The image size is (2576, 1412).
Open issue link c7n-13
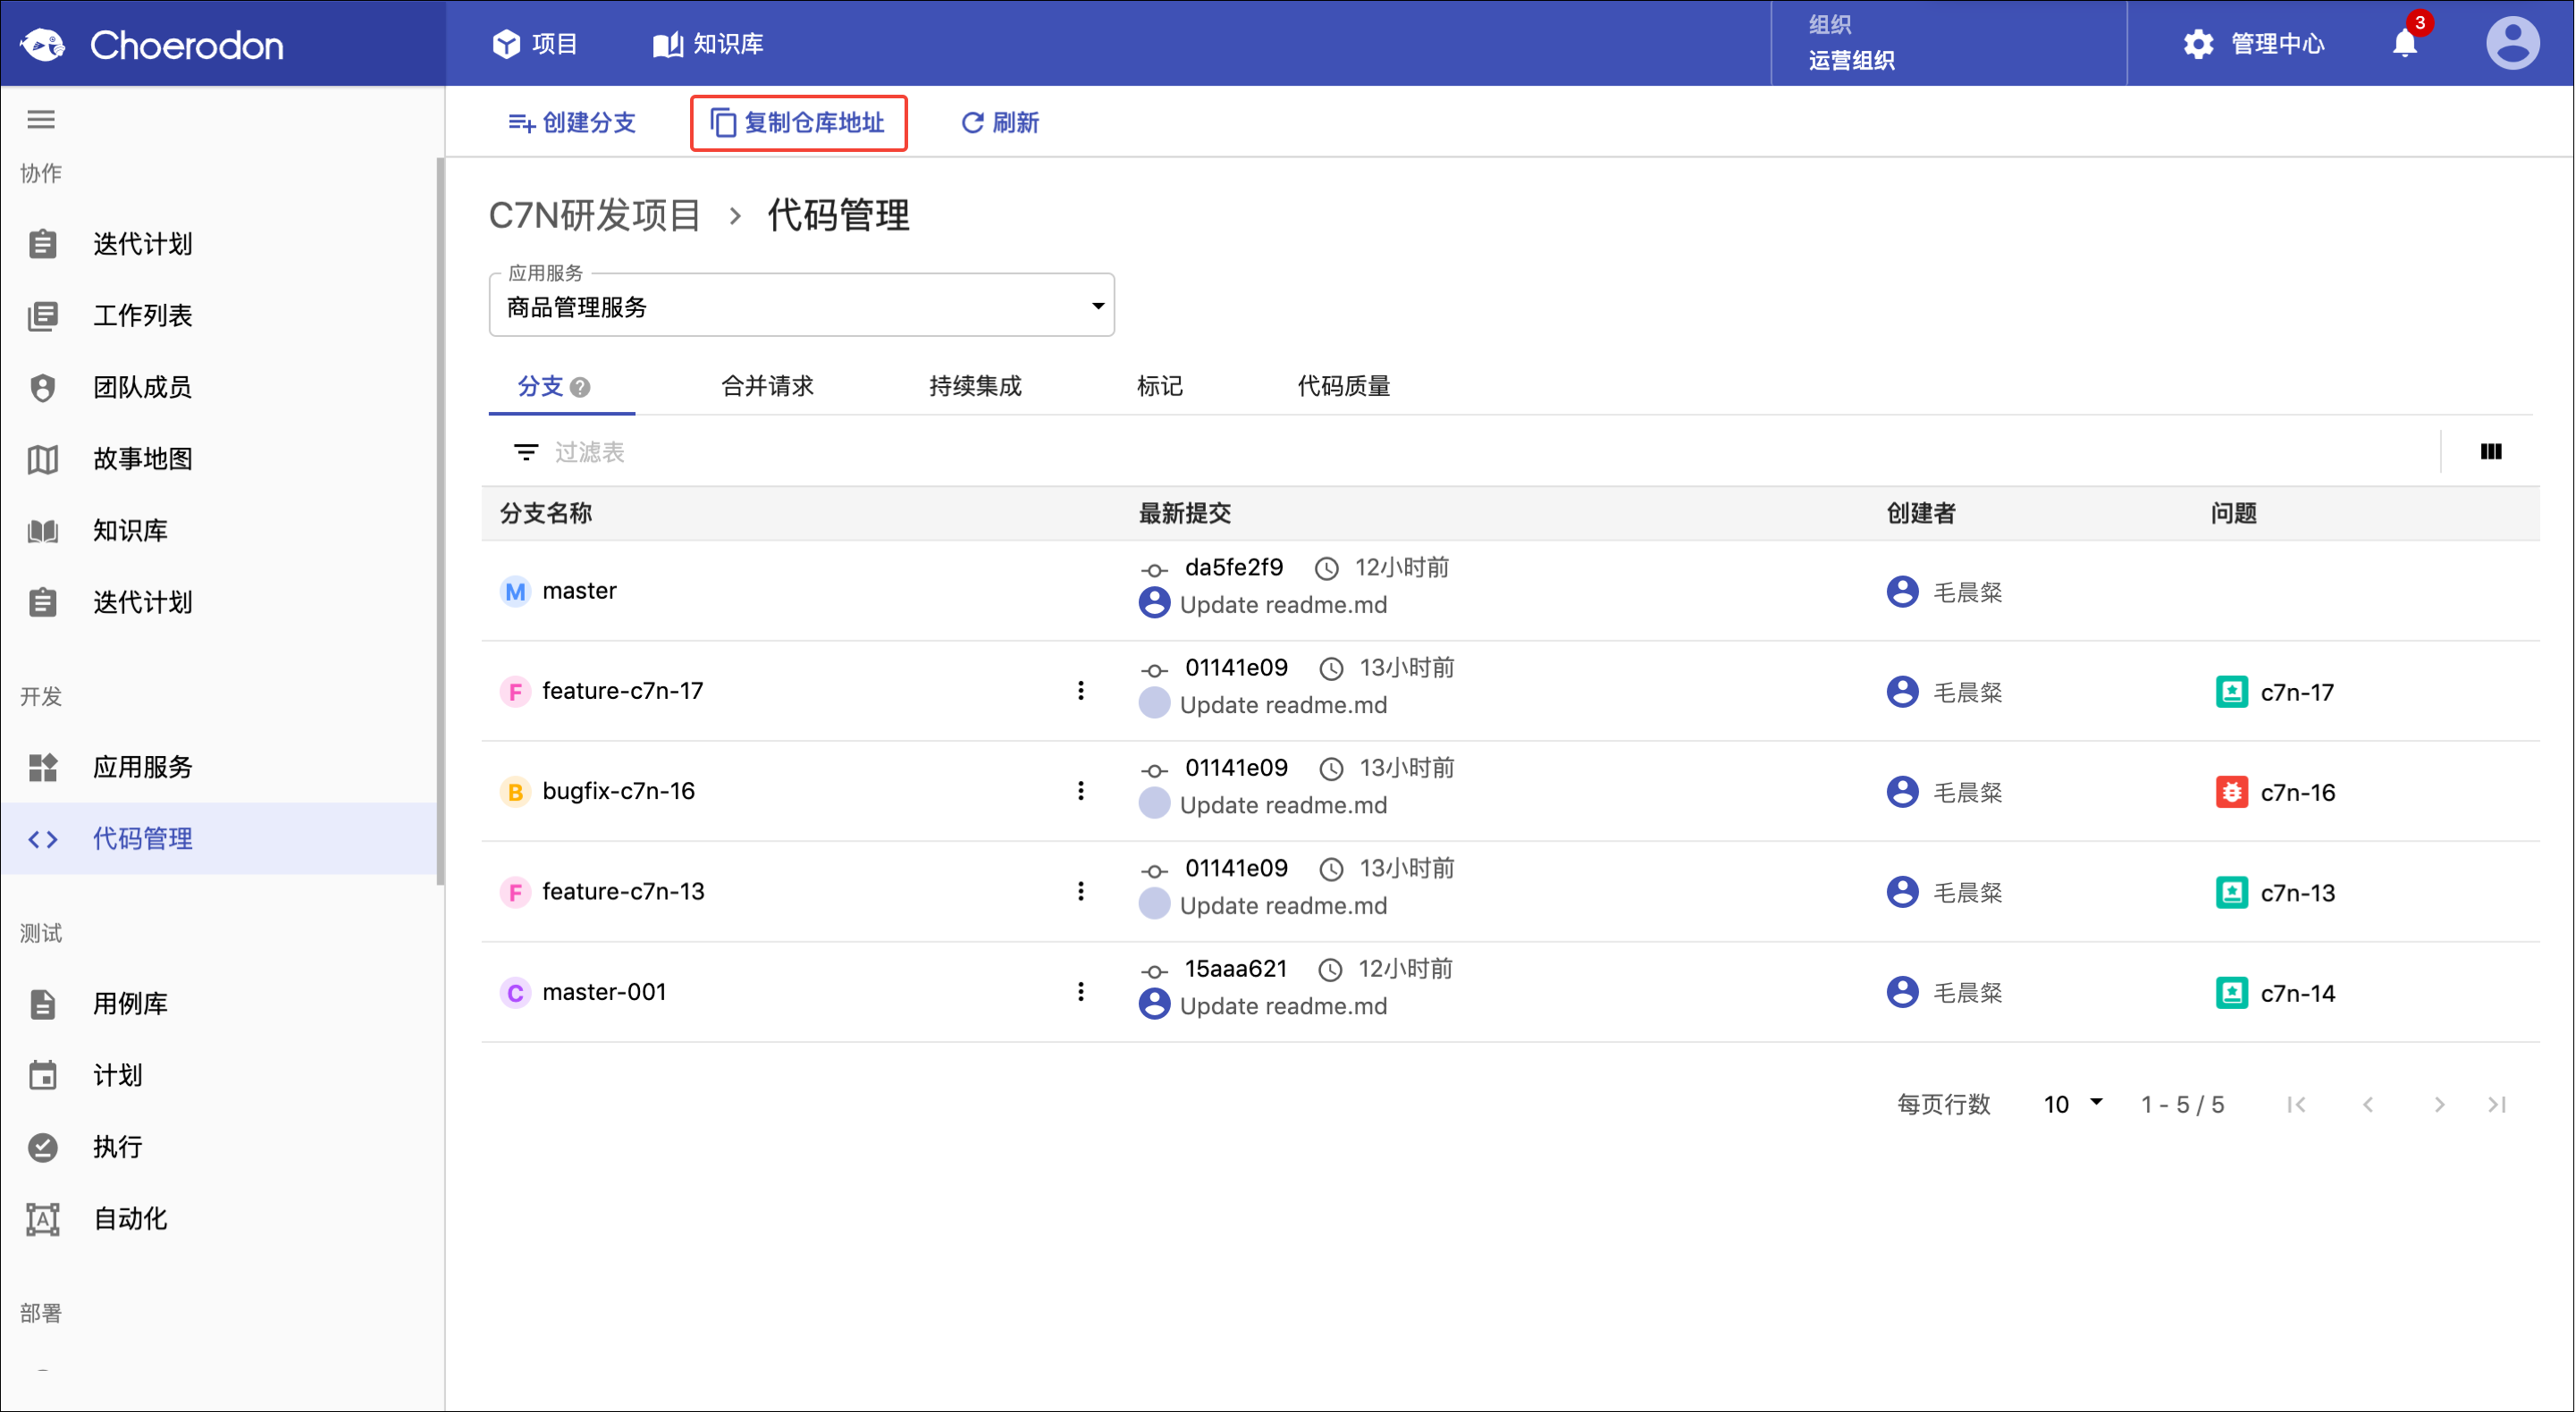(2297, 893)
